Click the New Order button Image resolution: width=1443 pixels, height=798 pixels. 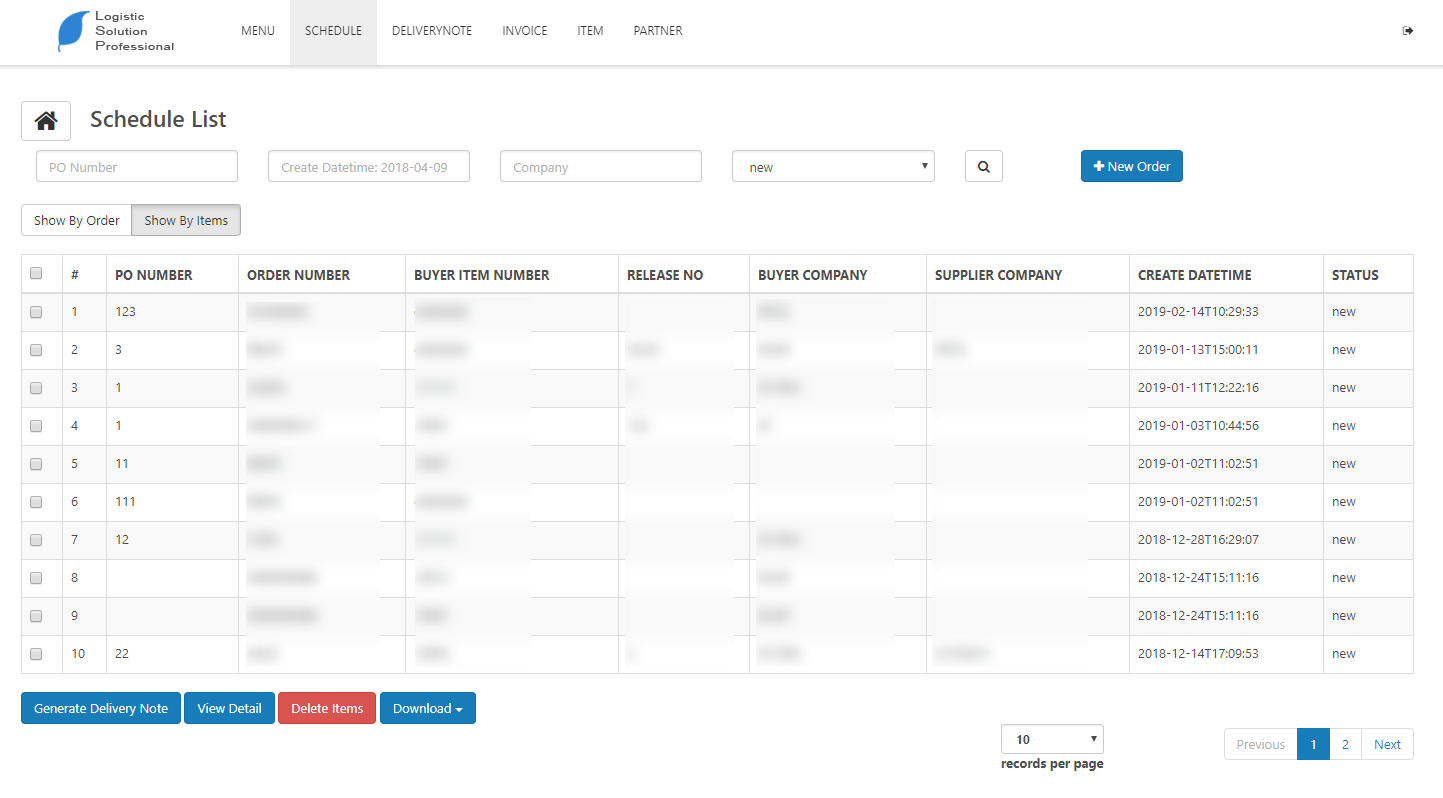1132,166
